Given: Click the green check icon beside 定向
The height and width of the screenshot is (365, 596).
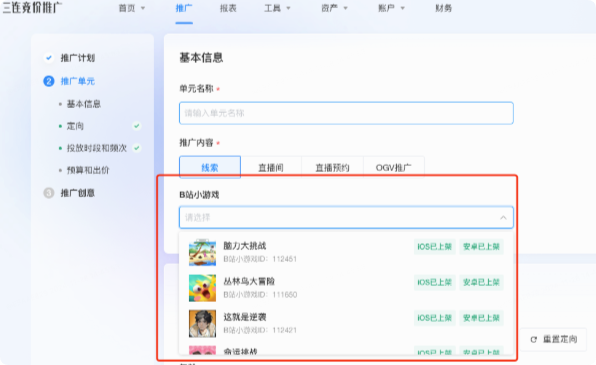Looking at the screenshot, I should [136, 126].
